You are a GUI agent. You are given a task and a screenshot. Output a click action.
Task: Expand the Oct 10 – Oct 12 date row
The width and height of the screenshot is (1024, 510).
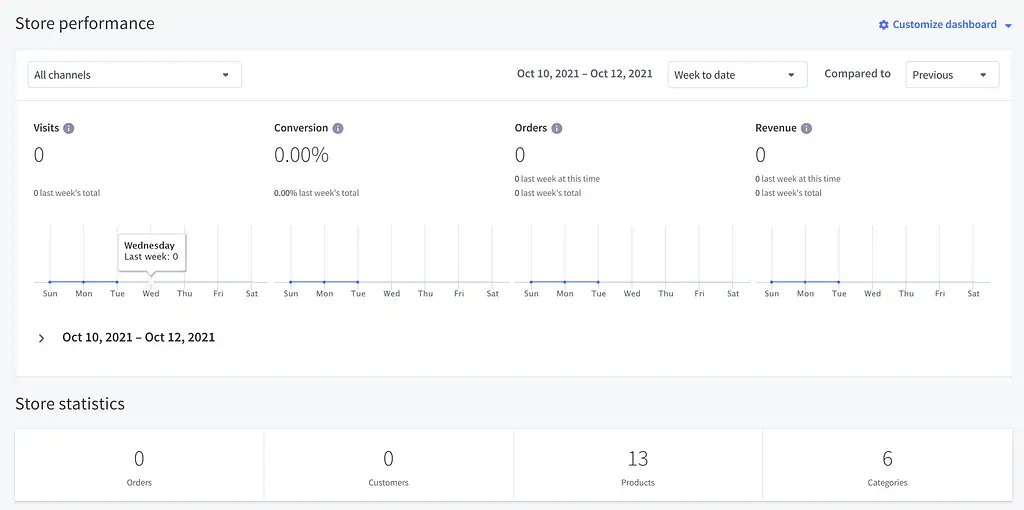pos(42,338)
